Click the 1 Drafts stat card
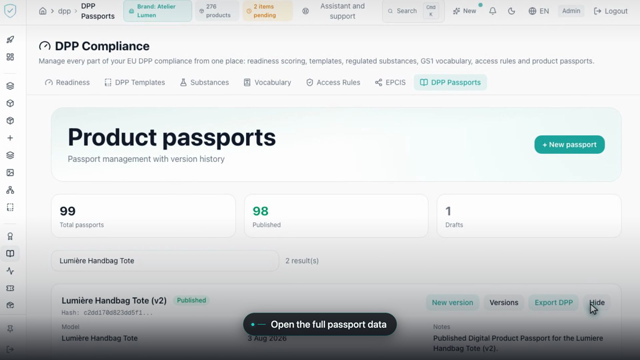640x360 pixels. (x=529, y=216)
